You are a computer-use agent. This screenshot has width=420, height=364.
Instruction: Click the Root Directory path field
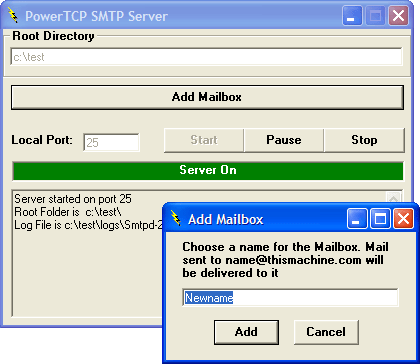[x=206, y=57]
